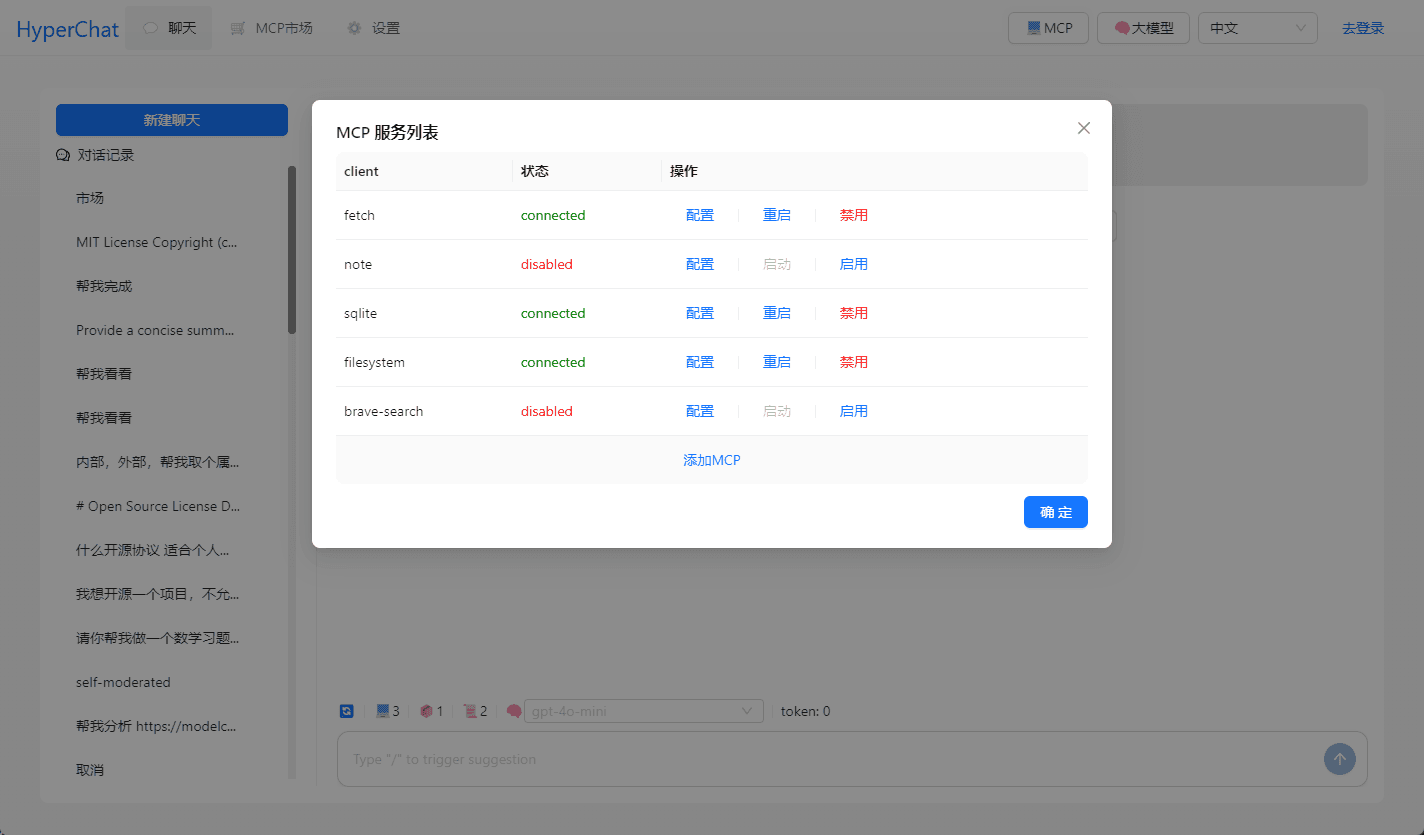This screenshot has height=835, width=1424.
Task: Open 配置 for the fetch client
Action: (700, 215)
